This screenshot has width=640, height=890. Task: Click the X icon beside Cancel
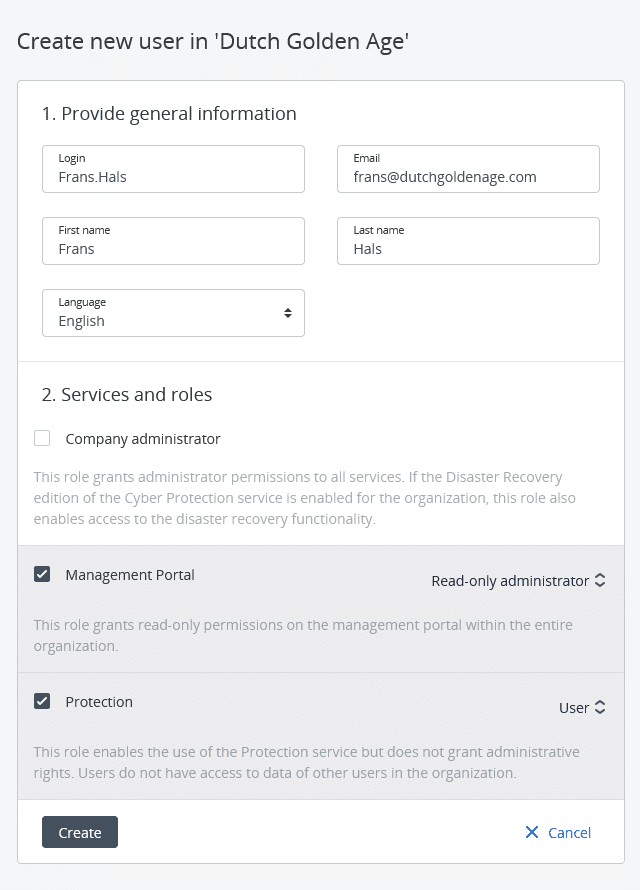point(532,832)
